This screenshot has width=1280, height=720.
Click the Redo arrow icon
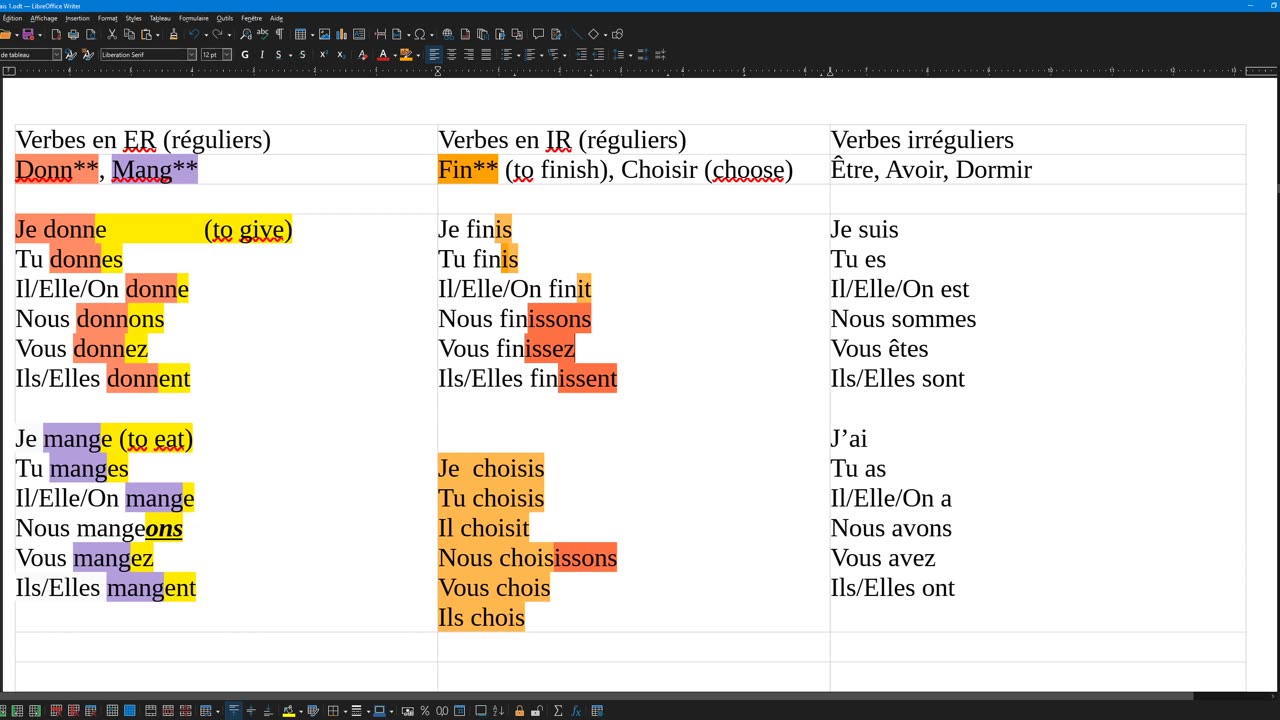pos(219,34)
